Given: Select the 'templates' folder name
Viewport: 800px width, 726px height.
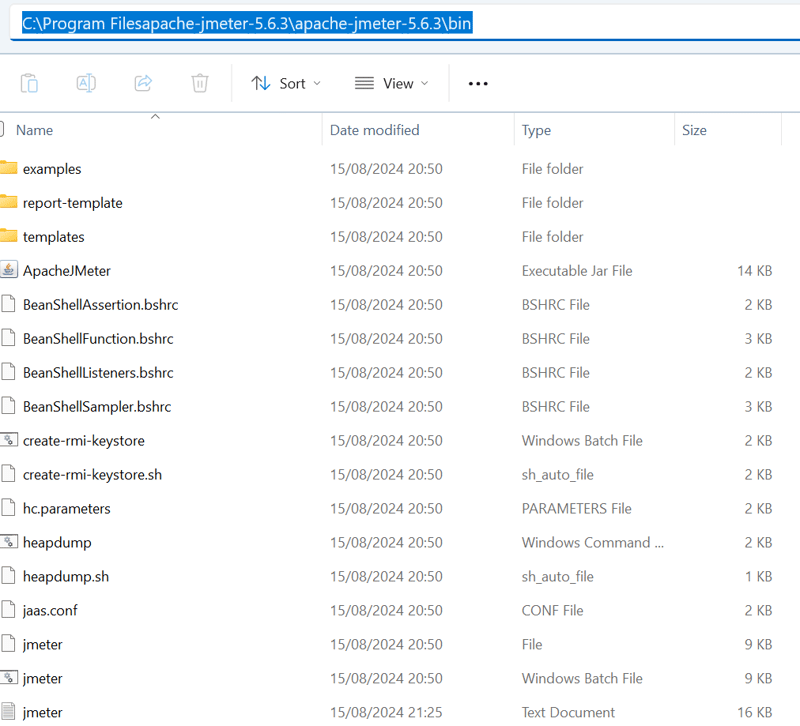Looking at the screenshot, I should coord(54,237).
